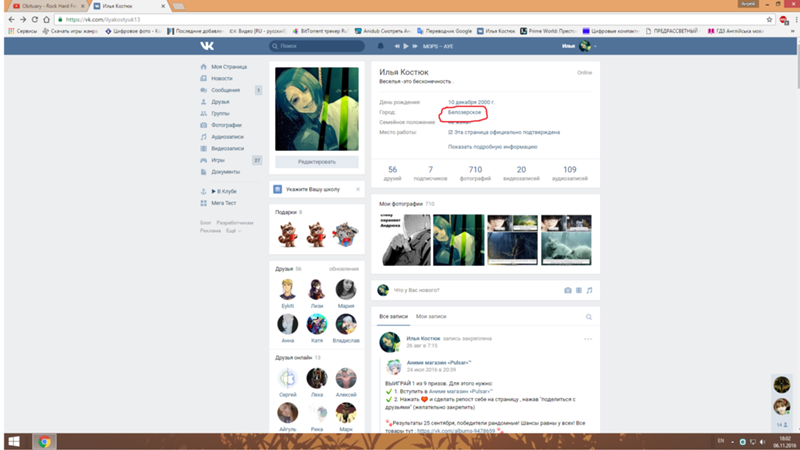Screen dimensions: 800x450
Task: Skip to next track in header player
Action: click(415, 46)
